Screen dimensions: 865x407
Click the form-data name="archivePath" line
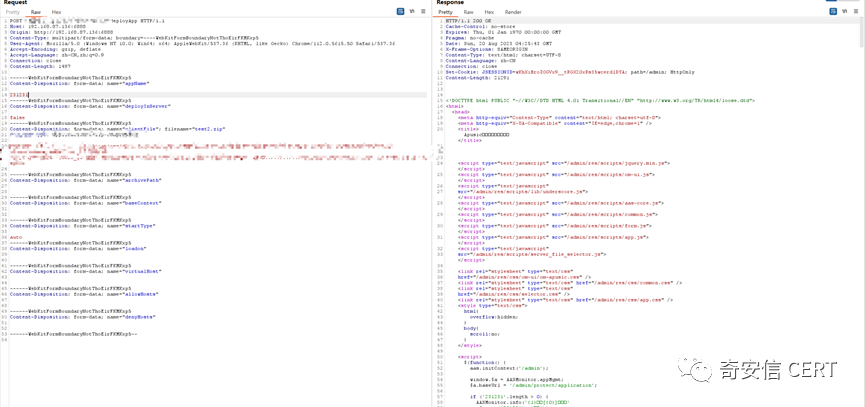coord(86,180)
